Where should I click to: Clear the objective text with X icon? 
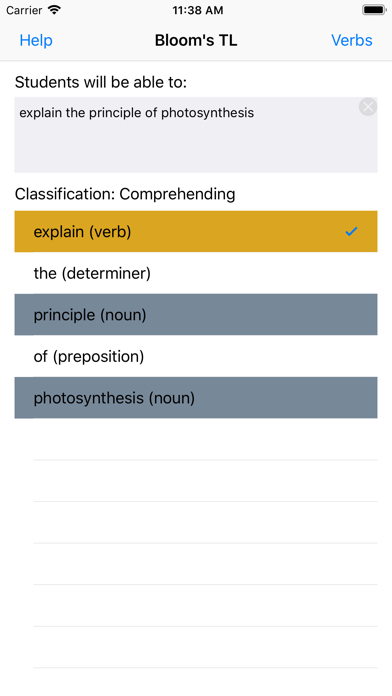[368, 107]
